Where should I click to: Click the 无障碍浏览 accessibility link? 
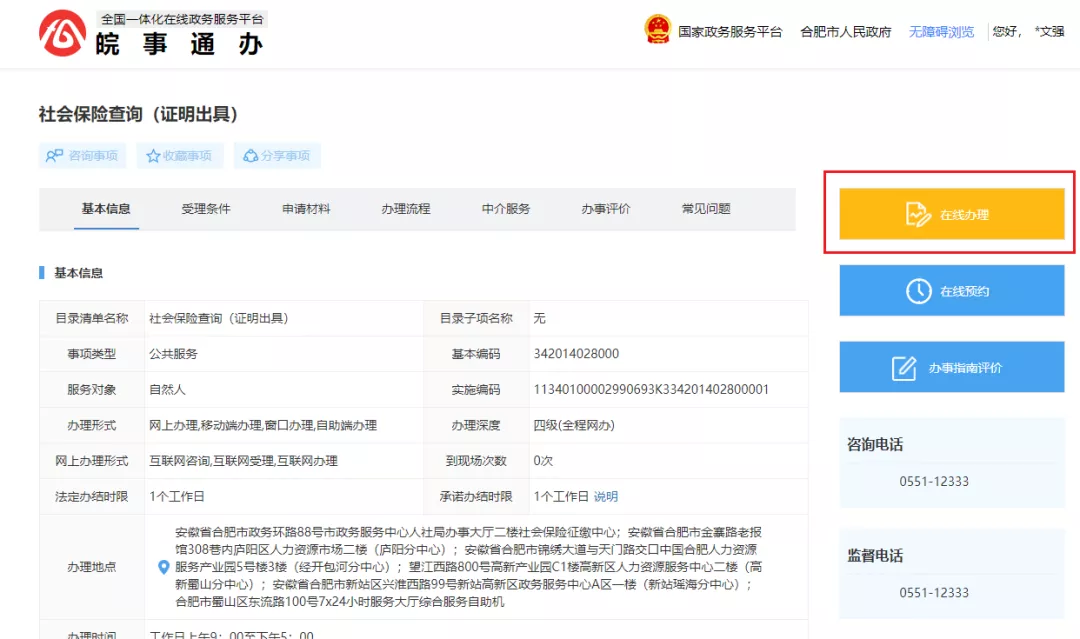[x=941, y=31]
